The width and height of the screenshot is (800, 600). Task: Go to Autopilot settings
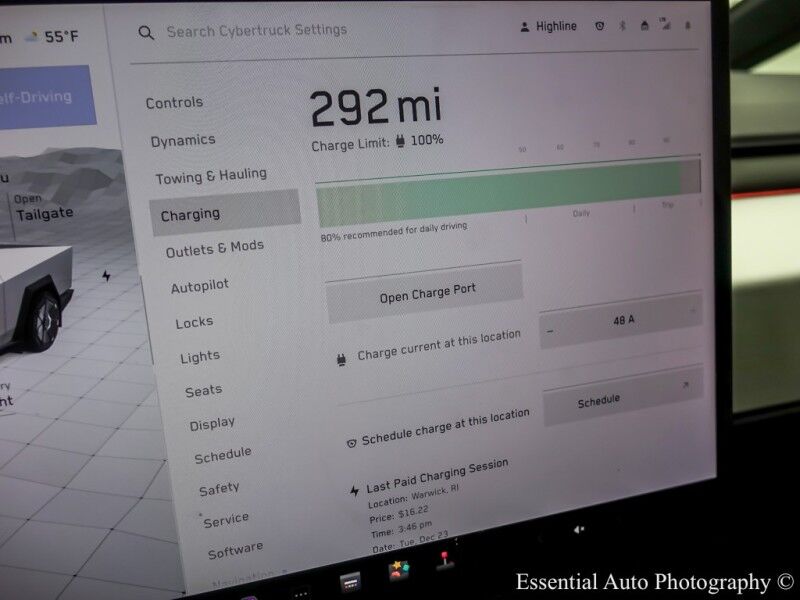tap(199, 287)
